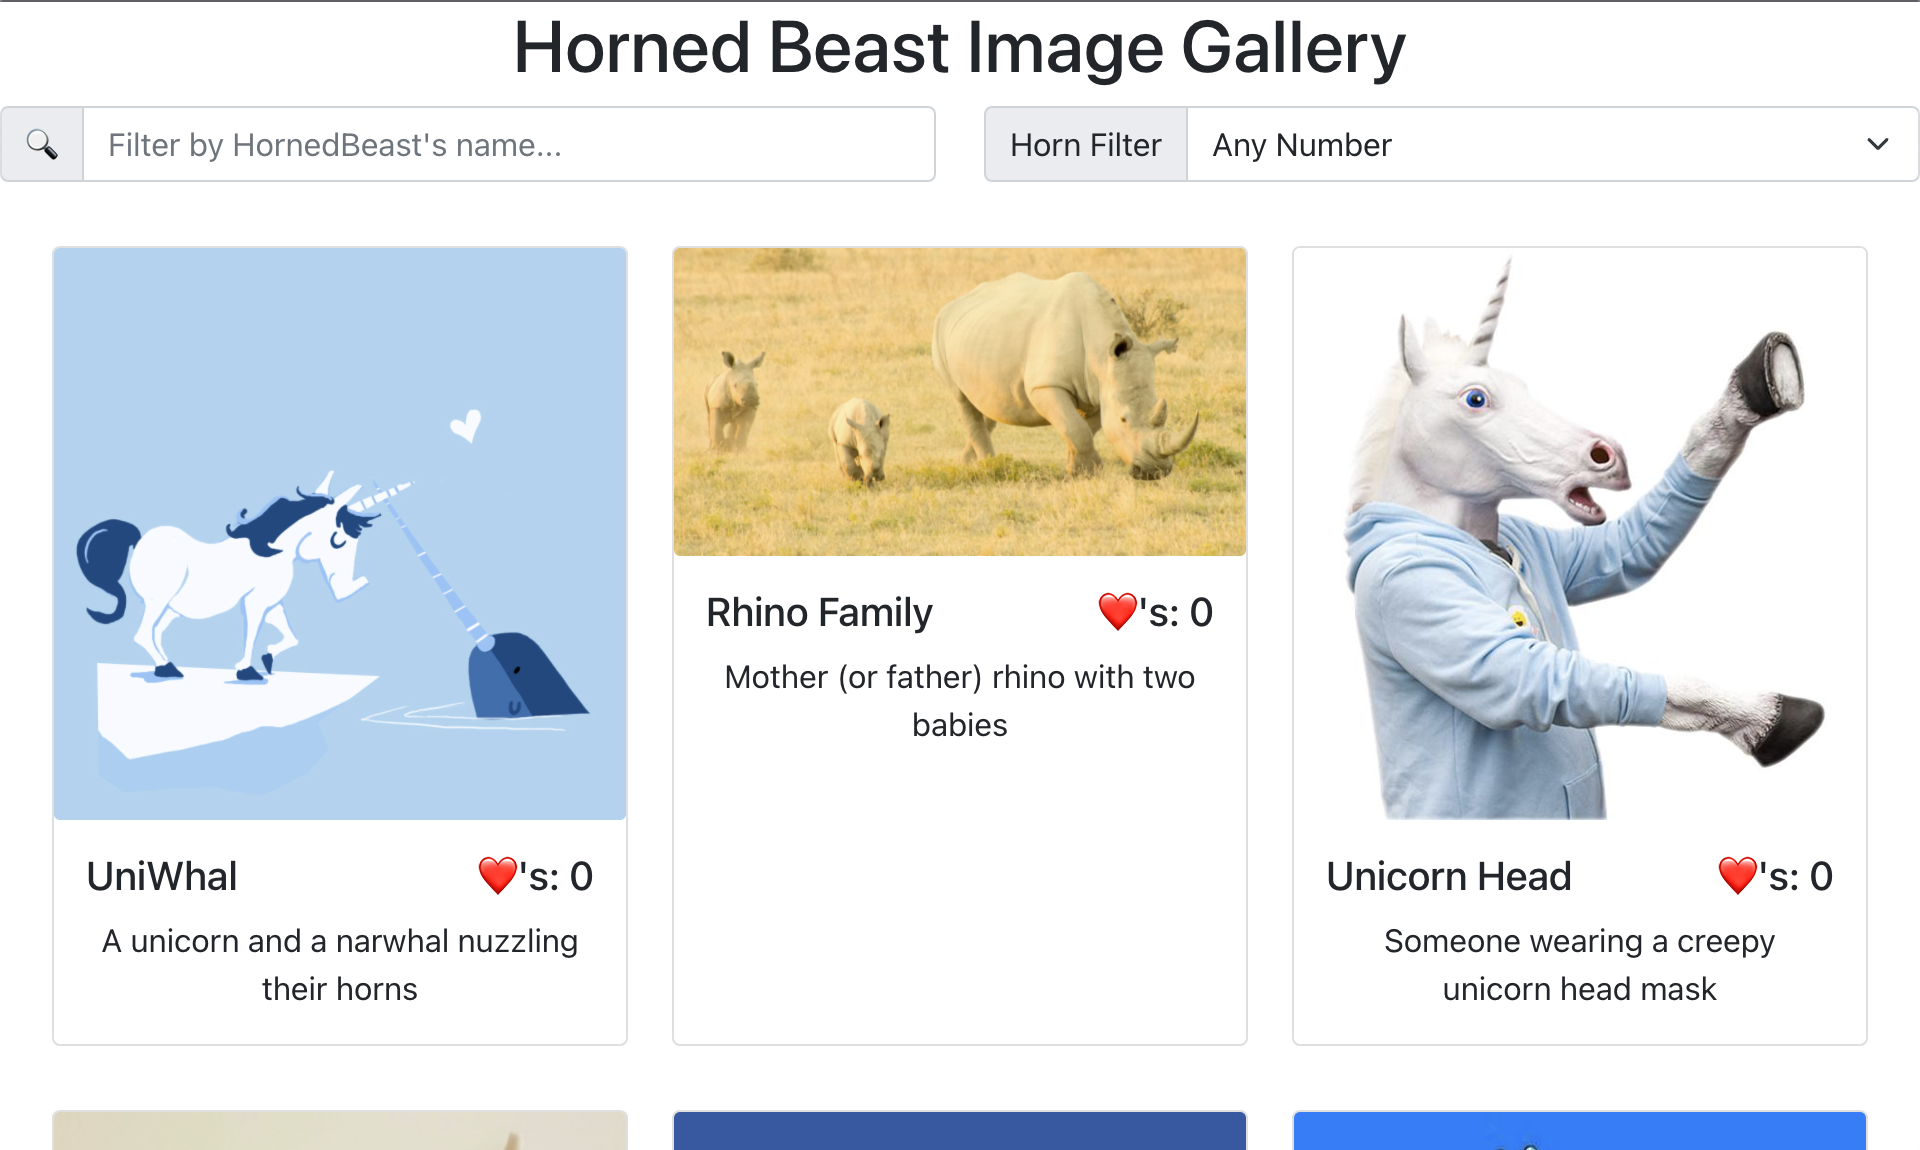Focus the filter by HornedBeast's name field
This screenshot has height=1150, width=1920.
[508, 145]
